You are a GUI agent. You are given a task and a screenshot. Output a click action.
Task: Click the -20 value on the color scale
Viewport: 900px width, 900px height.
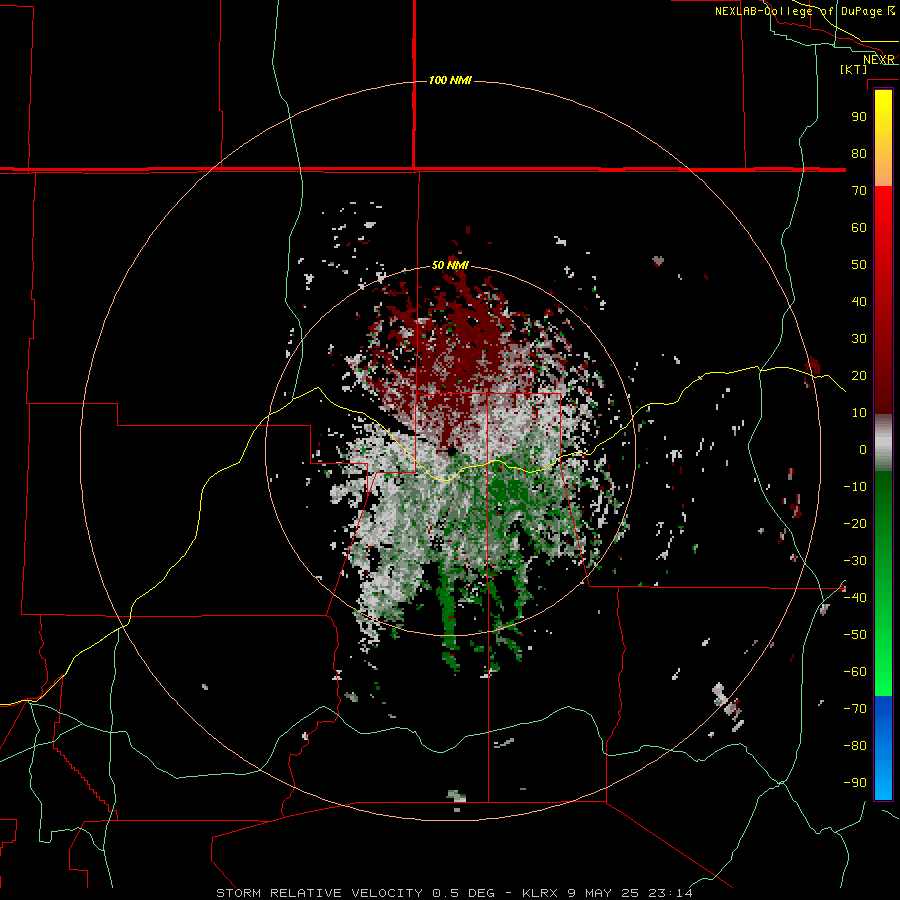(x=855, y=524)
